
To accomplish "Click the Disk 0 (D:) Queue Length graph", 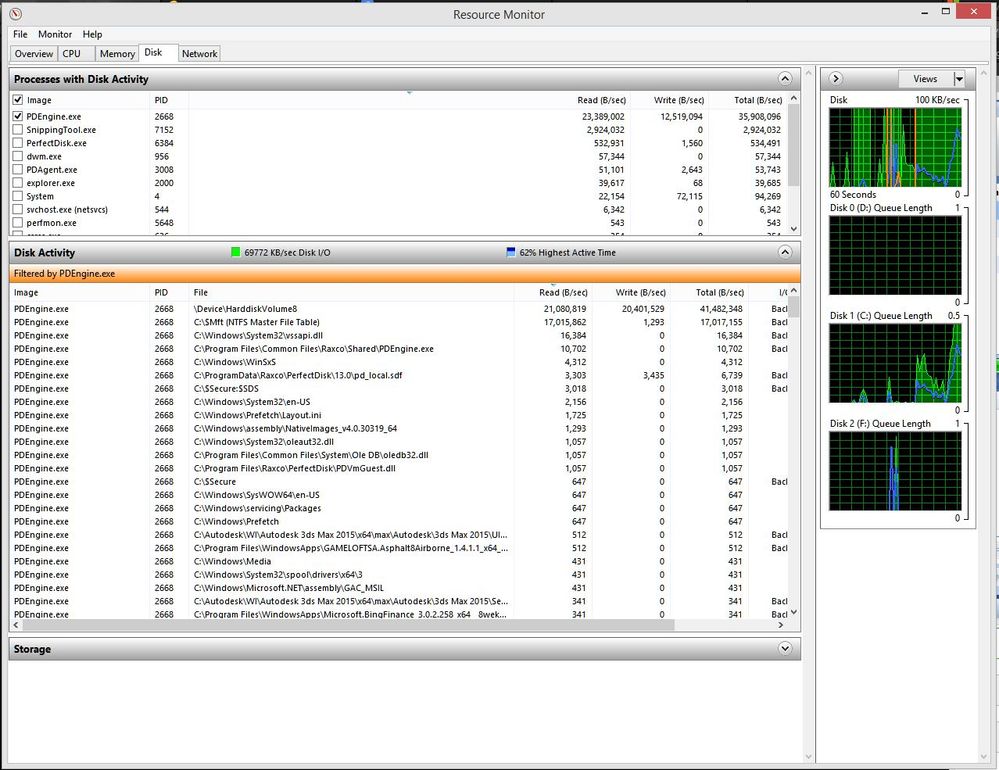I will [x=895, y=255].
